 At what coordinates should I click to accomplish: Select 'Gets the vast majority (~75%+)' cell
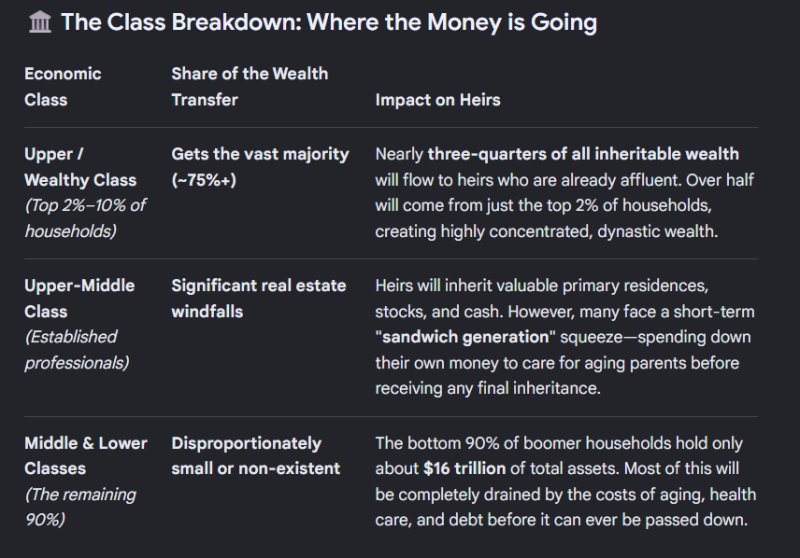tap(260, 167)
